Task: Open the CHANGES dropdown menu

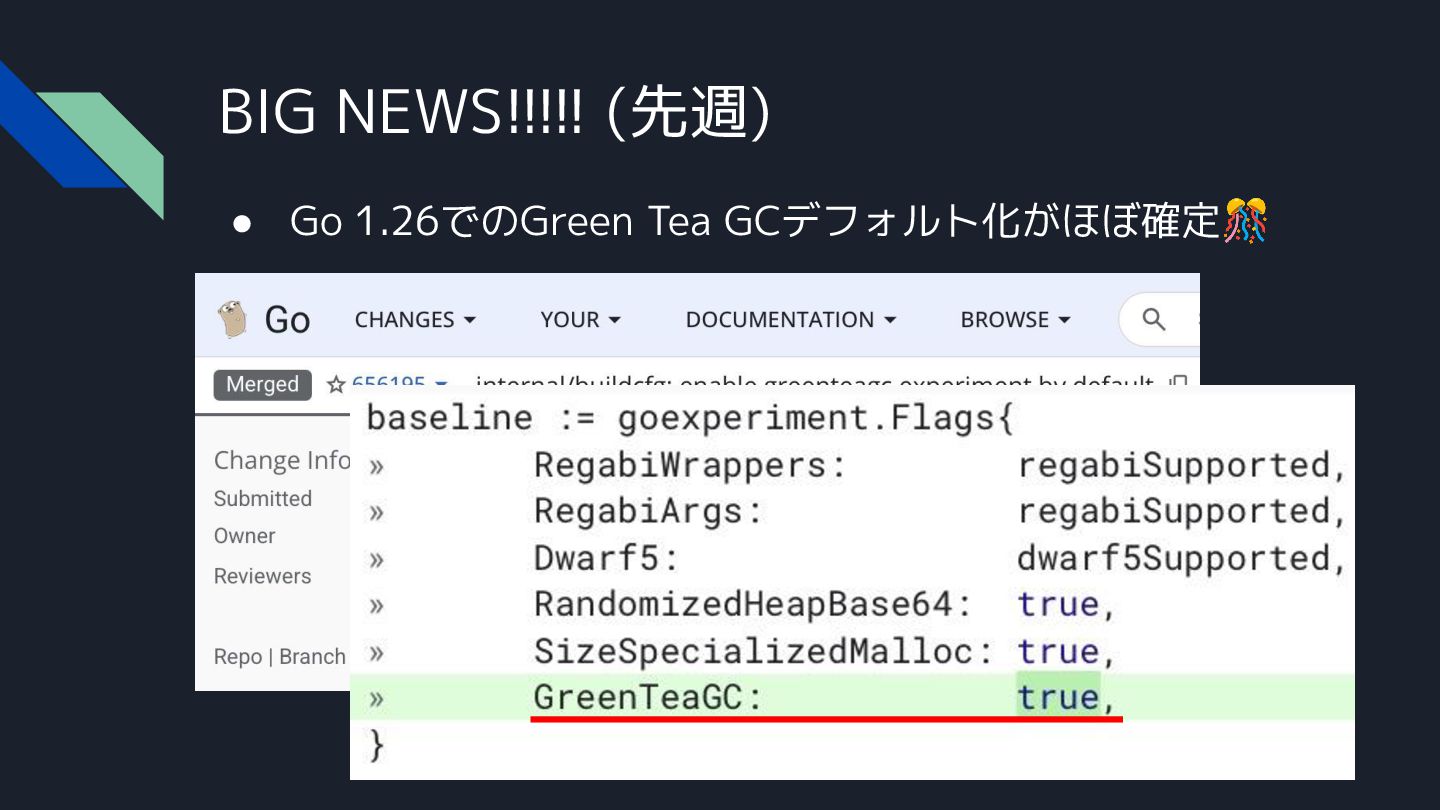Action: [x=415, y=320]
